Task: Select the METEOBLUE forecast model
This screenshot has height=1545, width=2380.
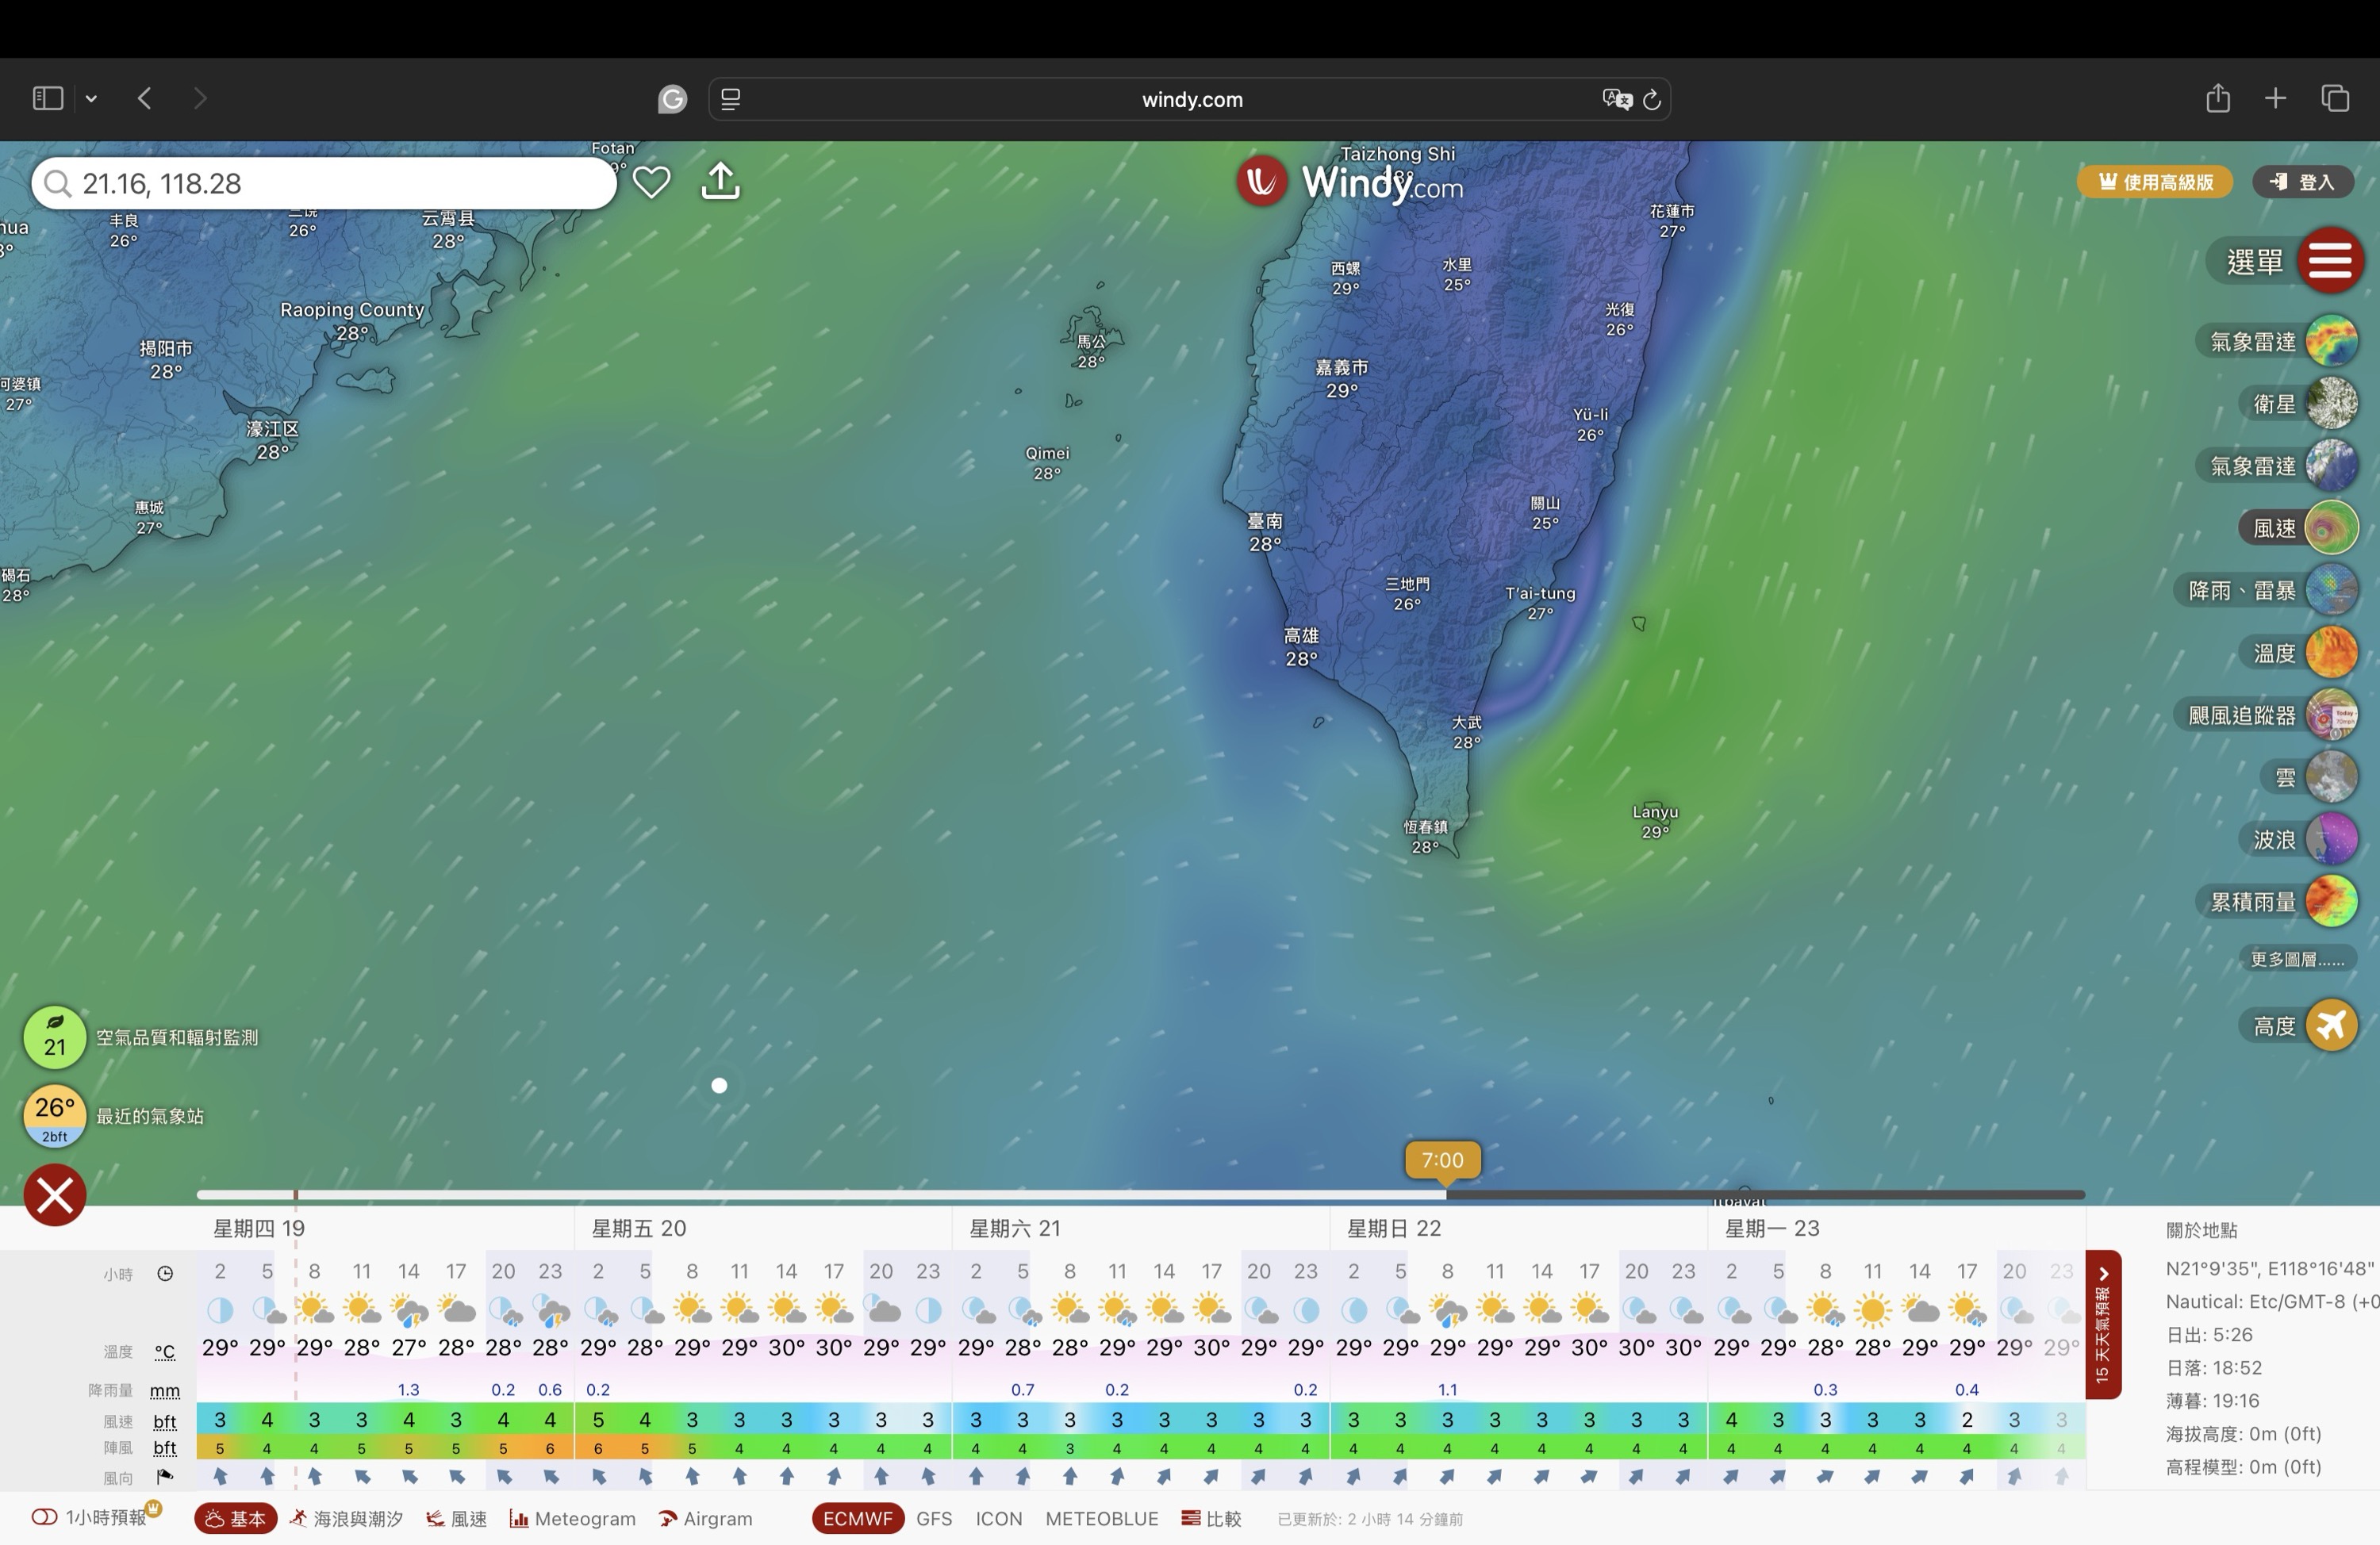Action: click(x=1101, y=1518)
